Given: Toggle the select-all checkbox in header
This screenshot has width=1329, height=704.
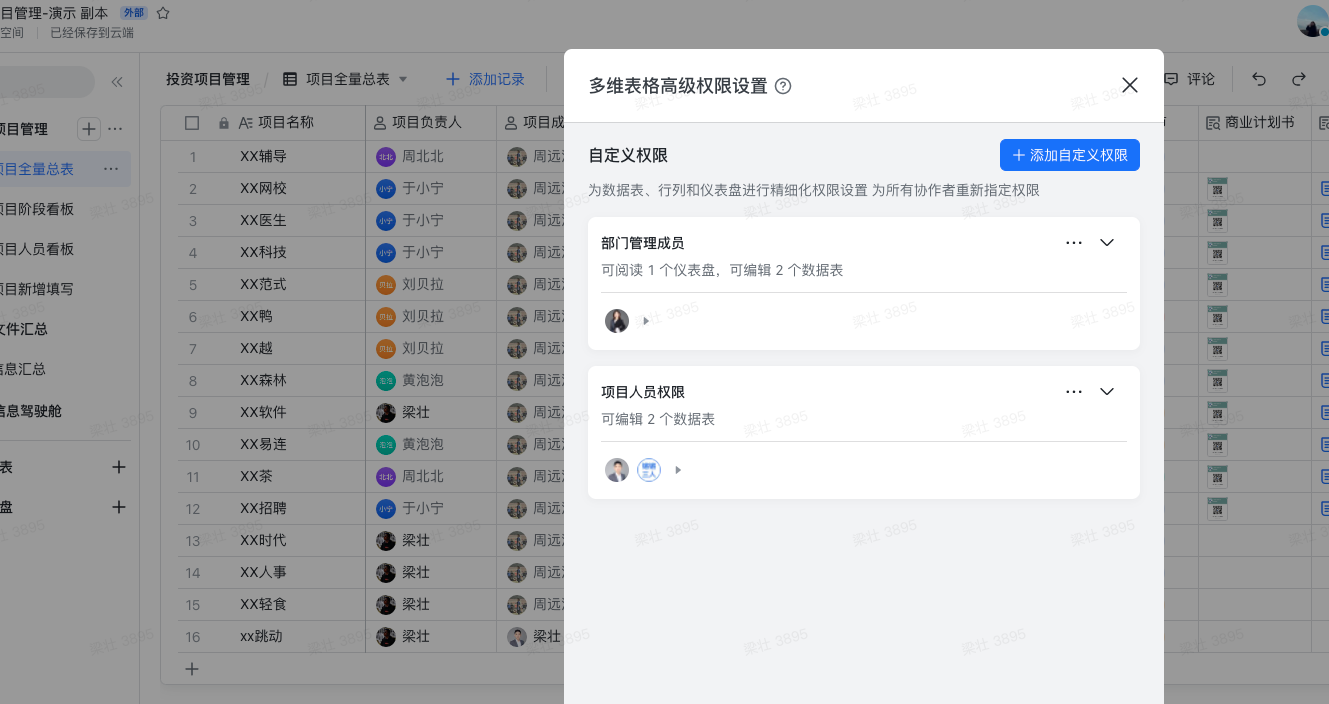Looking at the screenshot, I should click(192, 123).
